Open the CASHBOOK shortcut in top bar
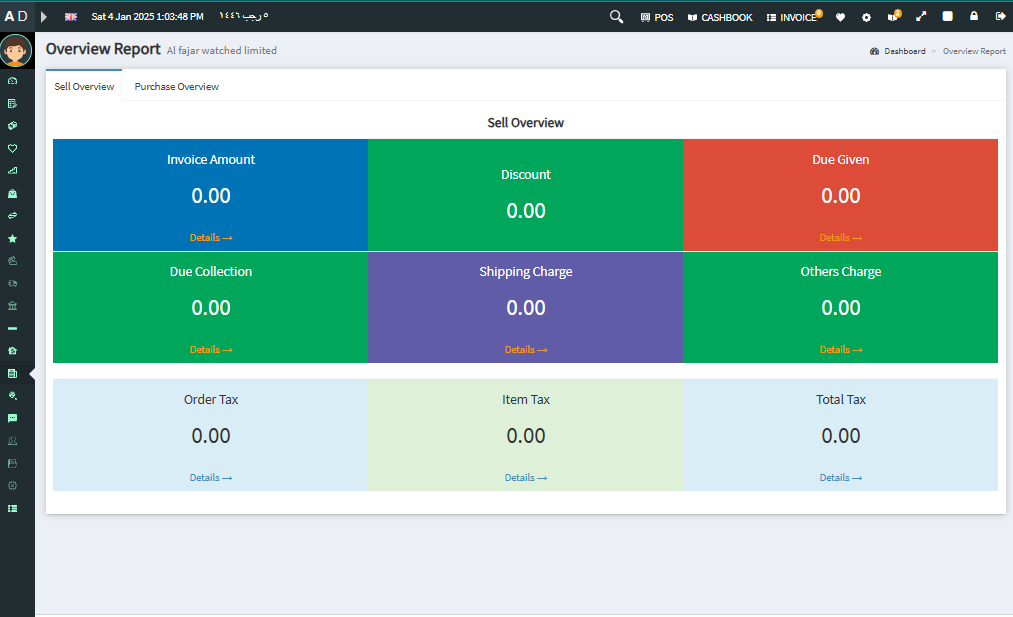 720,17
